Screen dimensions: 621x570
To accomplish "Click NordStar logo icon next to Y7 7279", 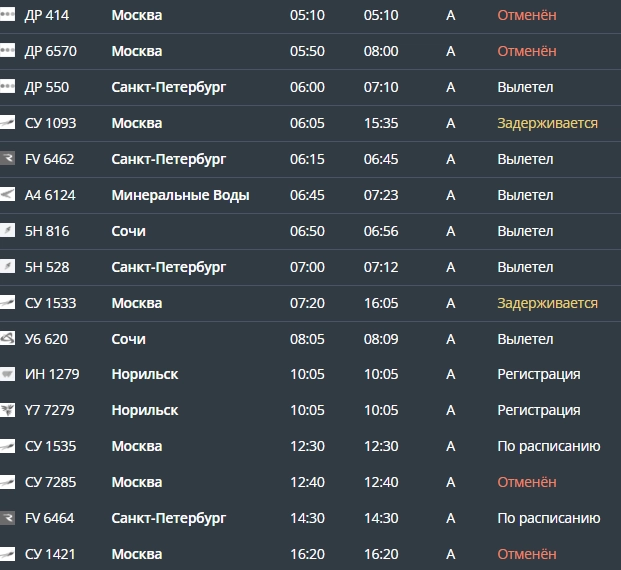I will (x=7, y=410).
